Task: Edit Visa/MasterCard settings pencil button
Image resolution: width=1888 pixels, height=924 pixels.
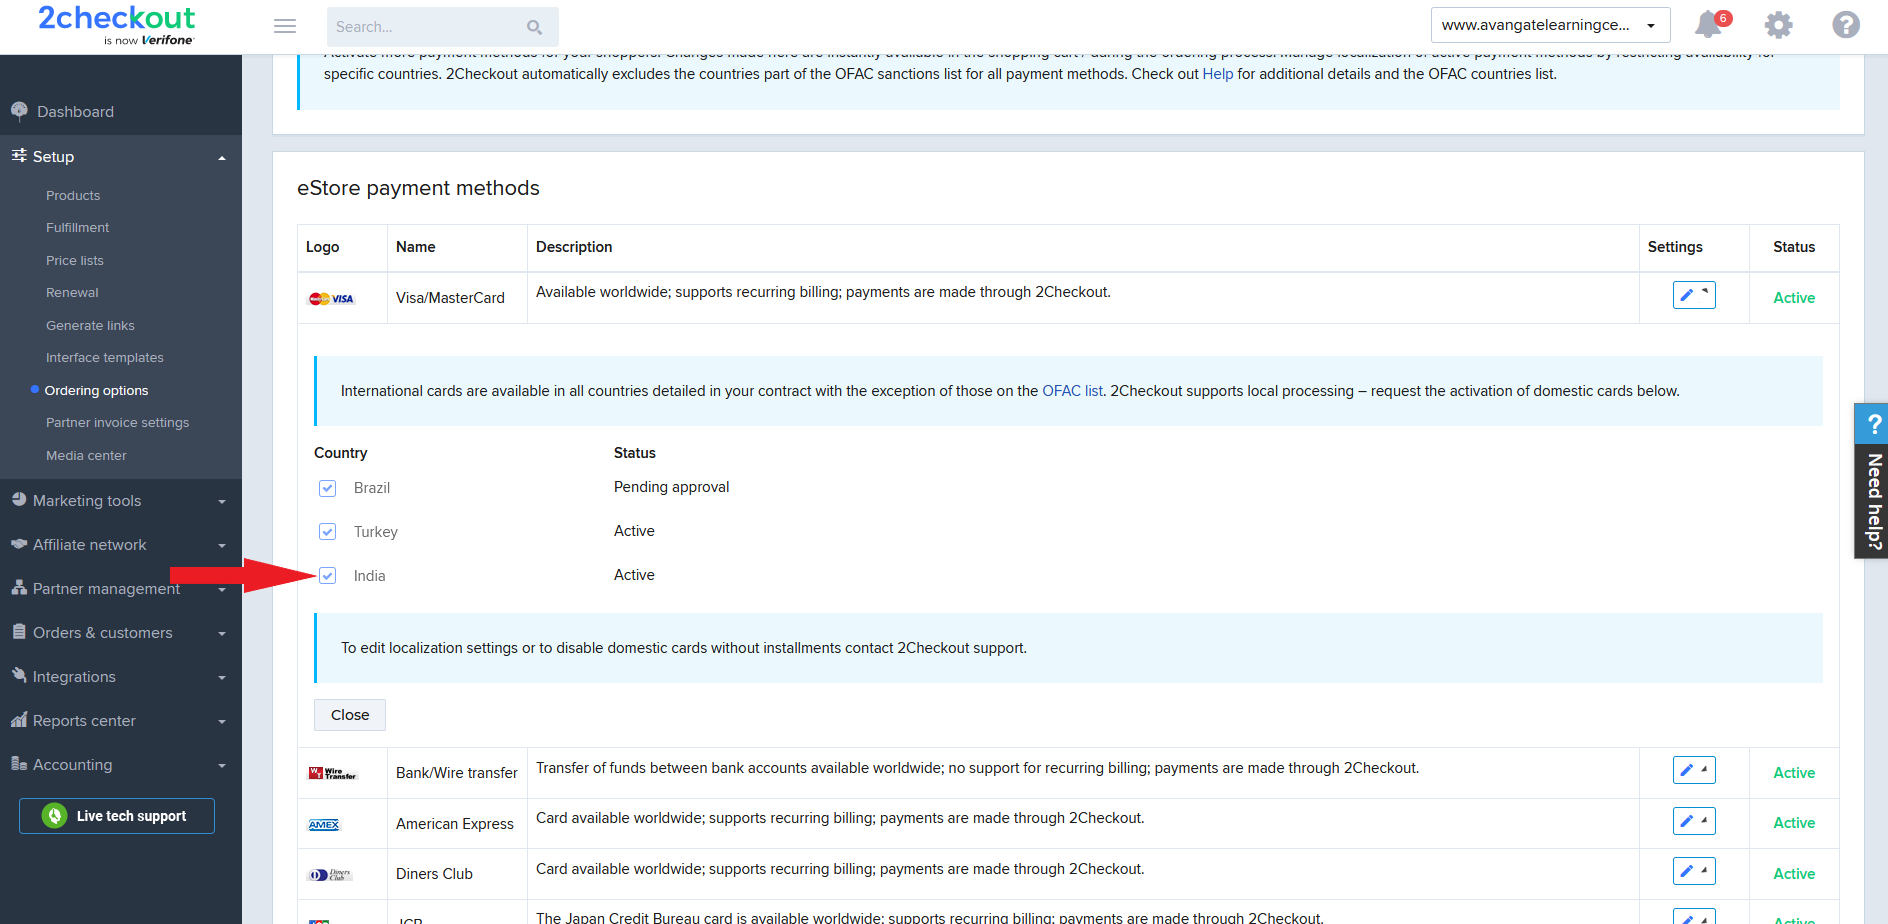Action: point(1694,295)
